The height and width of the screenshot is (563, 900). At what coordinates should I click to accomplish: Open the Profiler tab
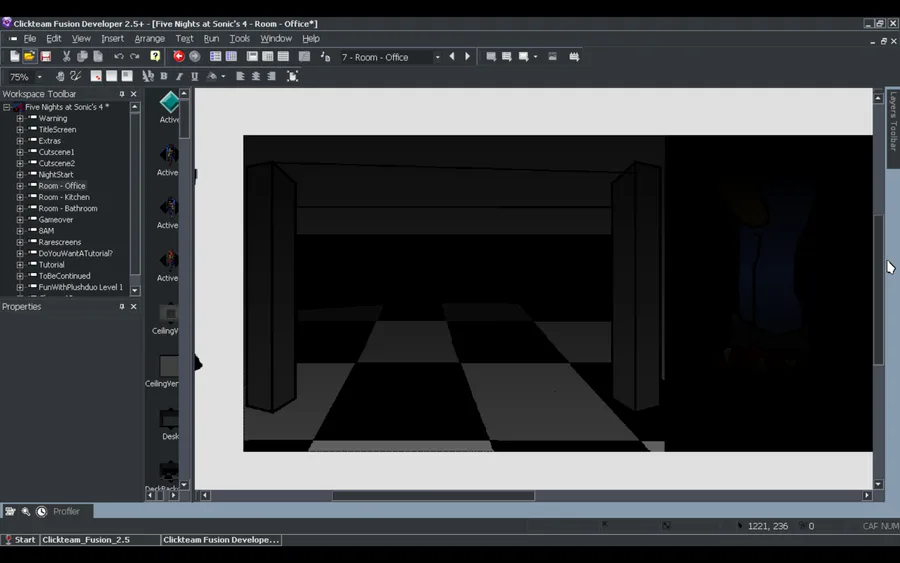(66, 511)
